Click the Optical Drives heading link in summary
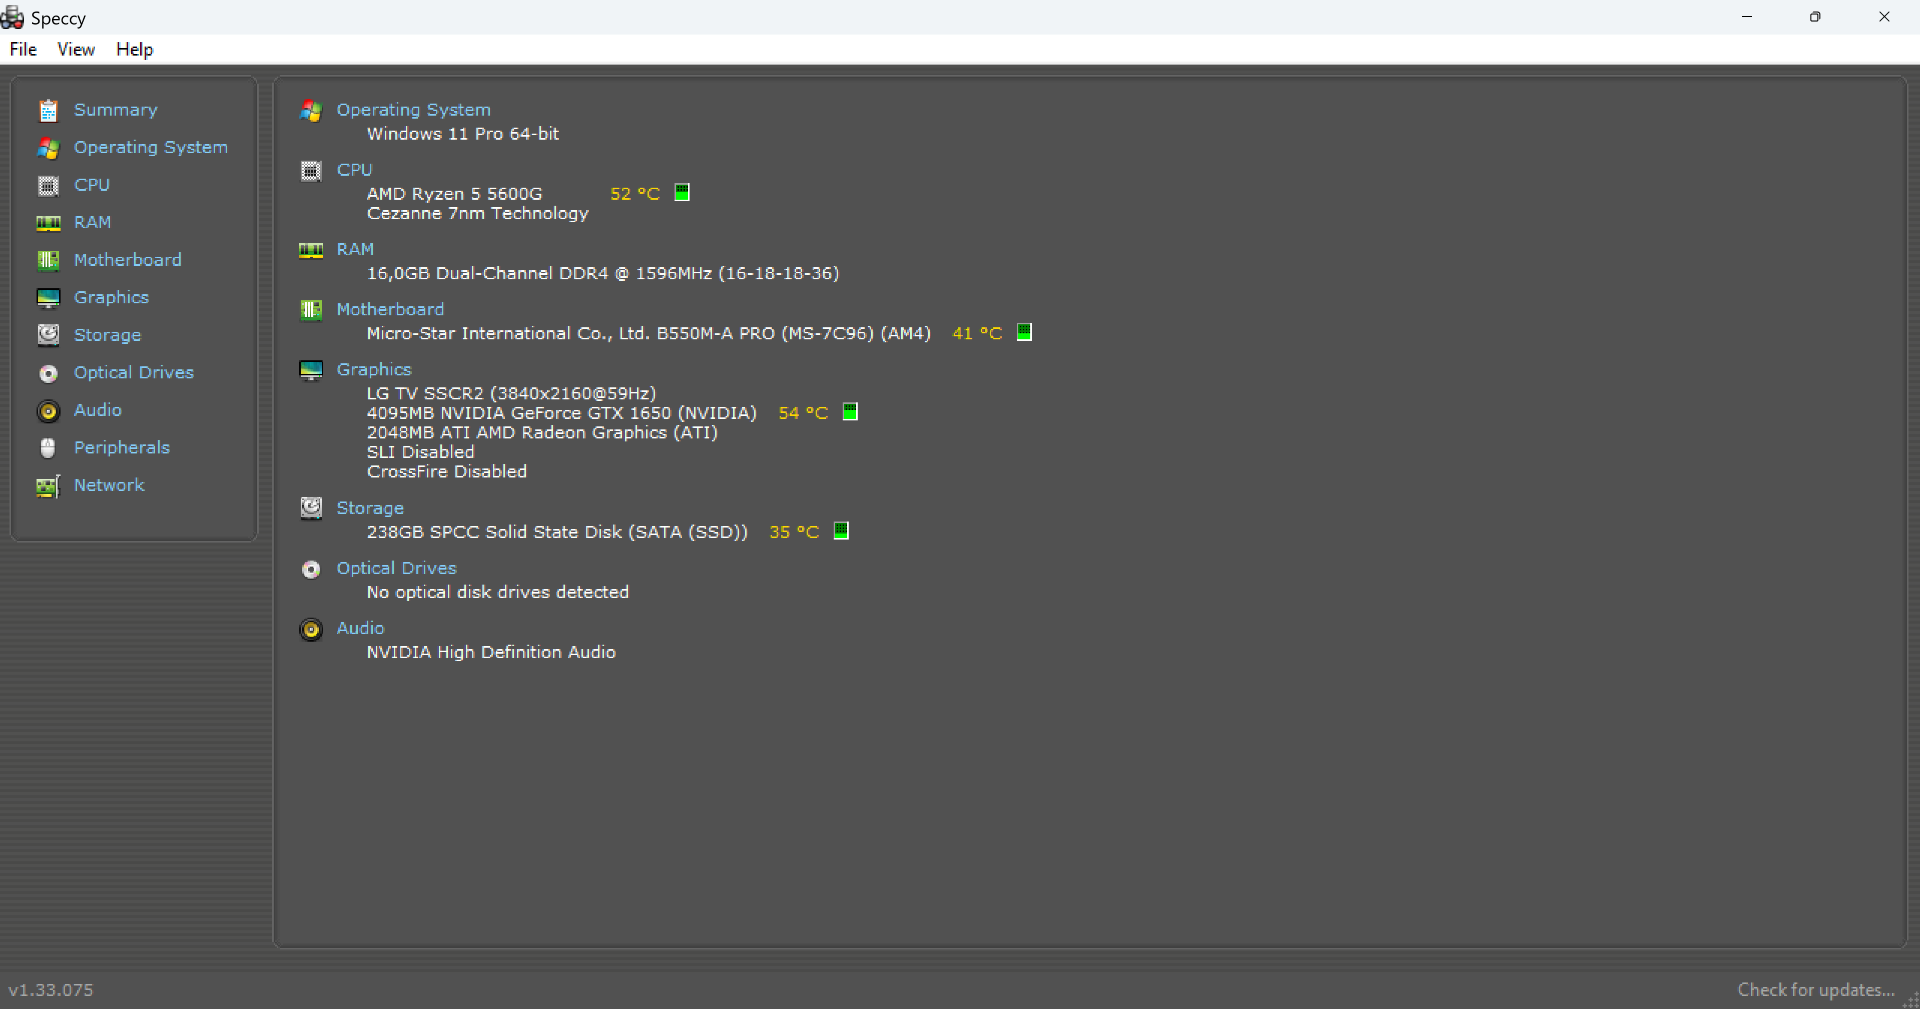This screenshot has height=1009, width=1920. click(x=396, y=568)
